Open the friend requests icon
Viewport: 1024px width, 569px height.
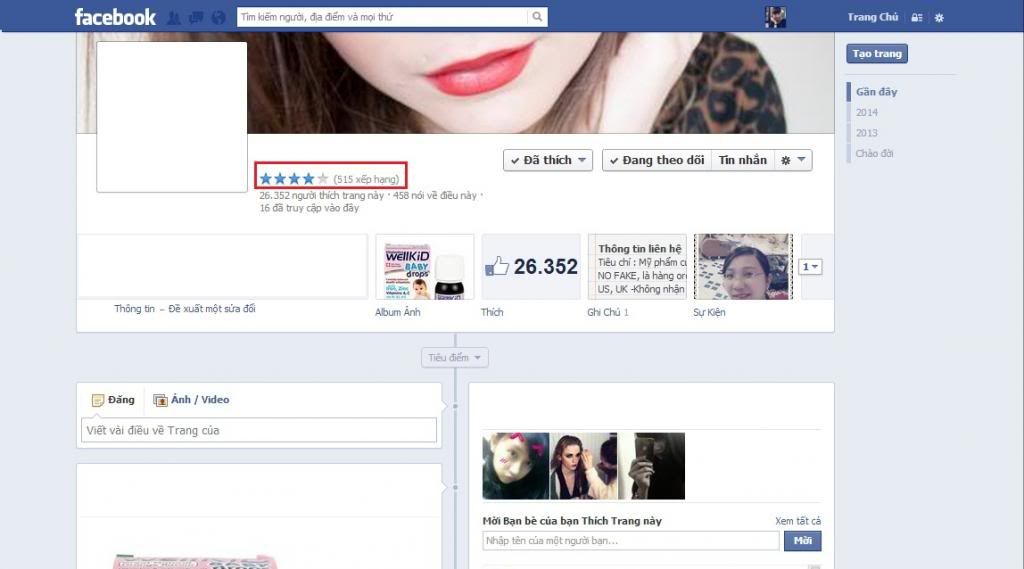point(174,17)
